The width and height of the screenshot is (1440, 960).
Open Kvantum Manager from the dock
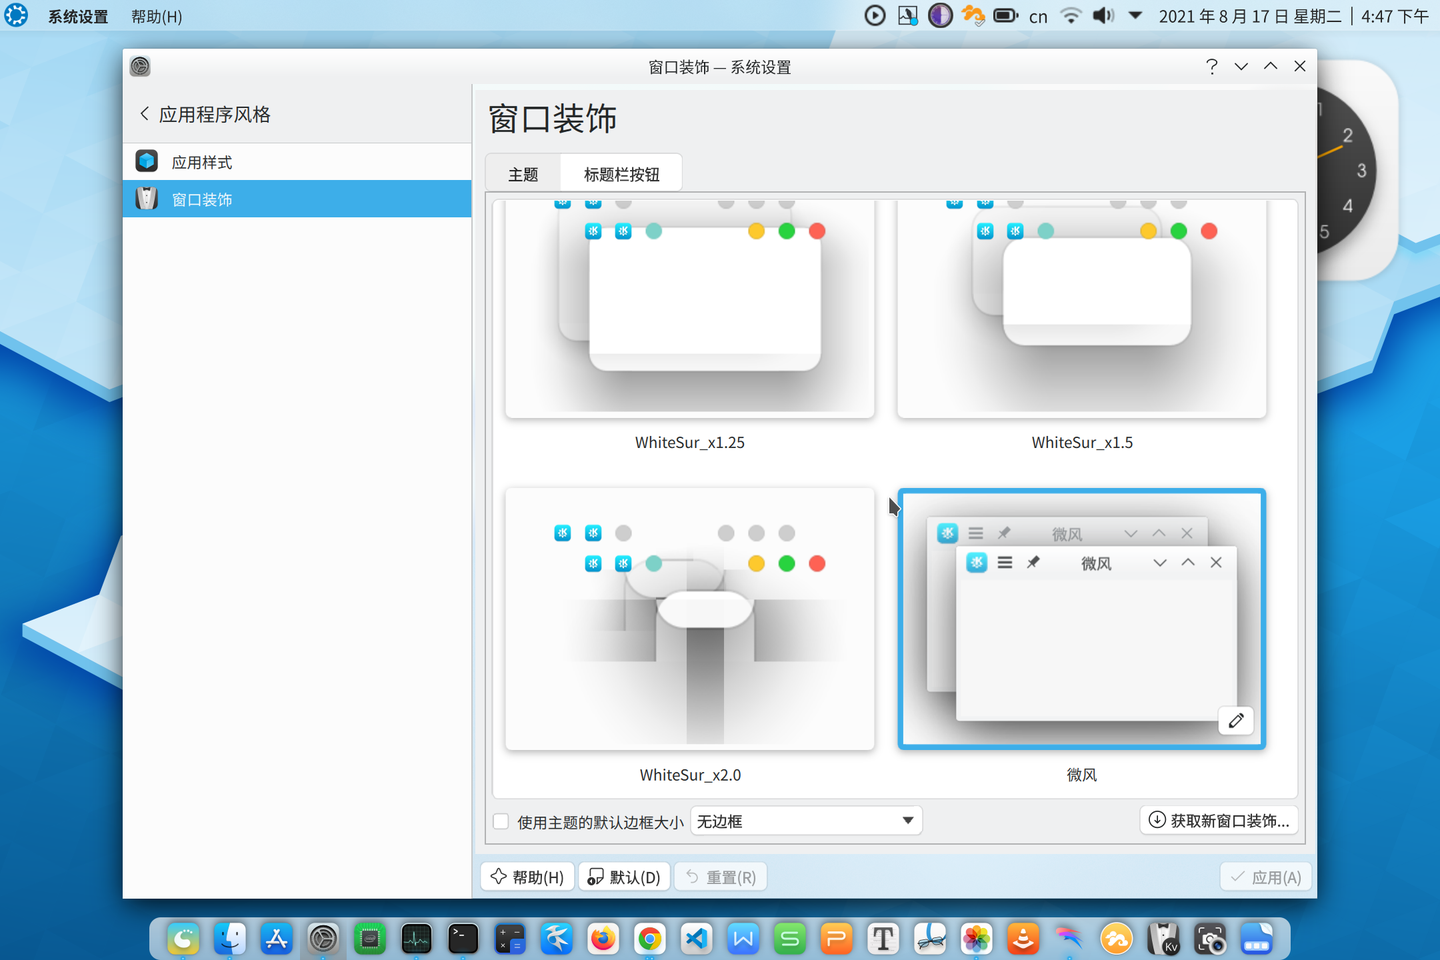point(1163,938)
